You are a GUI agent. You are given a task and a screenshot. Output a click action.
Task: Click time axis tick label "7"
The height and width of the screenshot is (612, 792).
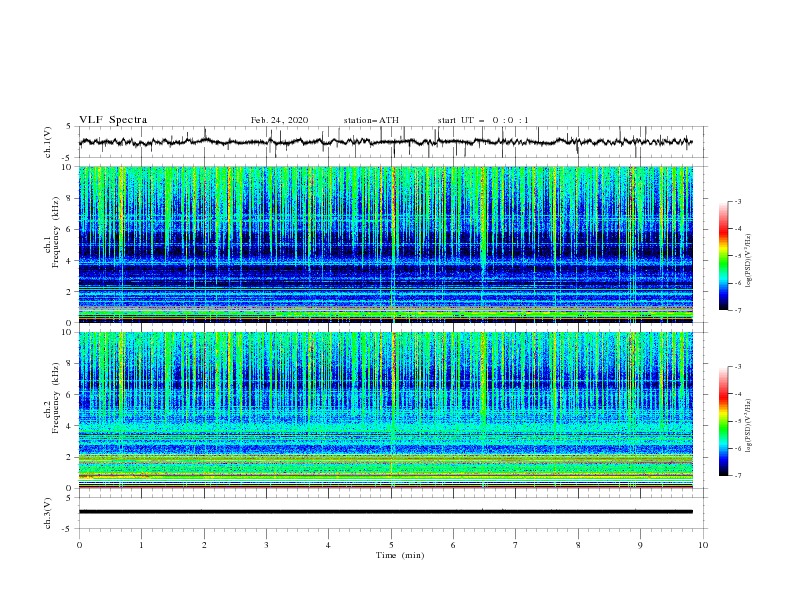point(516,545)
